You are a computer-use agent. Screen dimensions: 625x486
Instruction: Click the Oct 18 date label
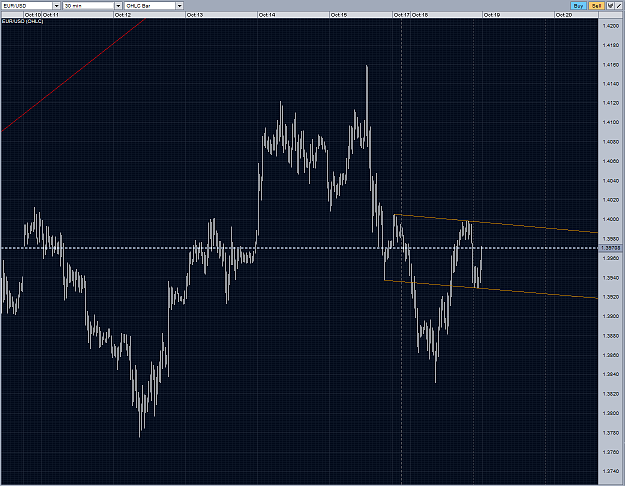pos(420,15)
